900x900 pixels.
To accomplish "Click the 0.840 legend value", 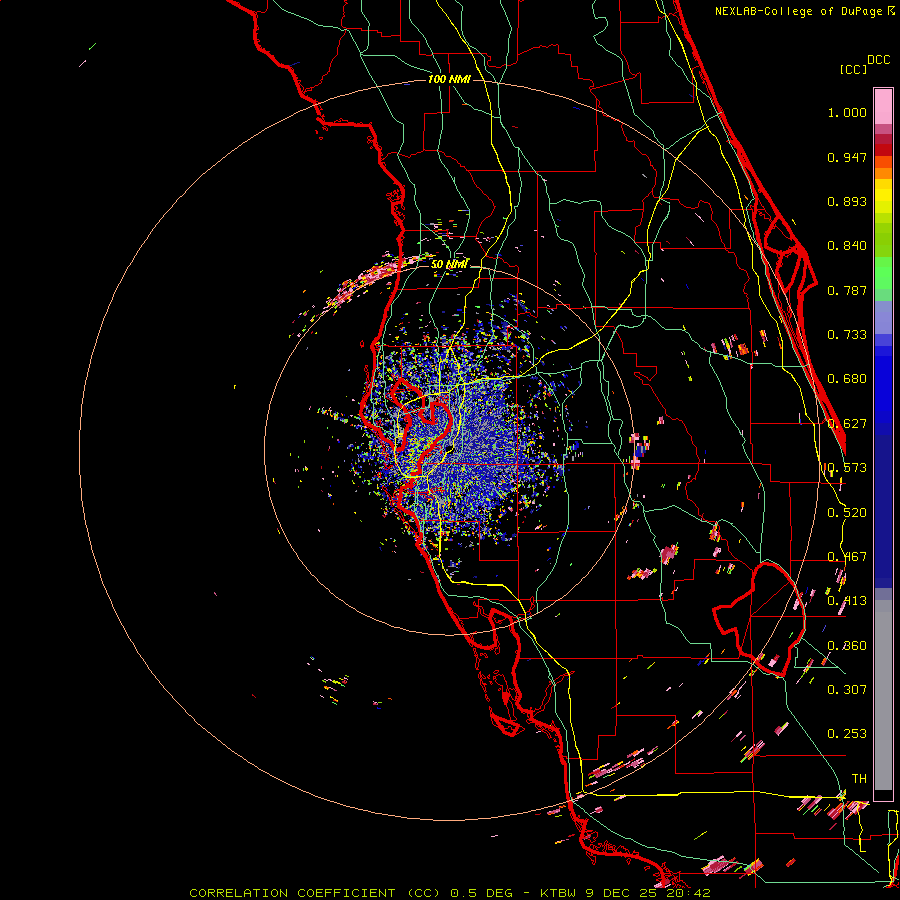I will pyautogui.click(x=847, y=246).
